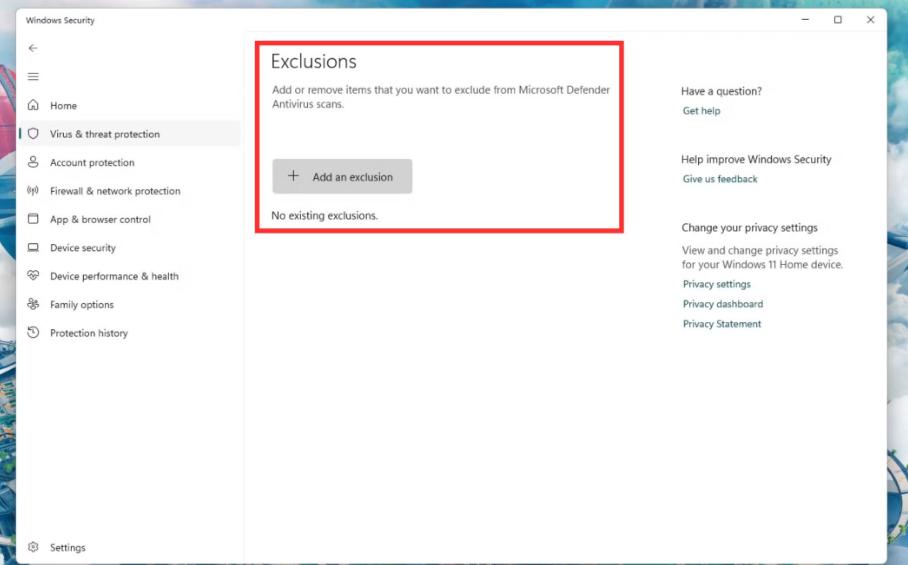This screenshot has width=908, height=565.
Task: Click the Windows Security window title
Action: click(60, 20)
